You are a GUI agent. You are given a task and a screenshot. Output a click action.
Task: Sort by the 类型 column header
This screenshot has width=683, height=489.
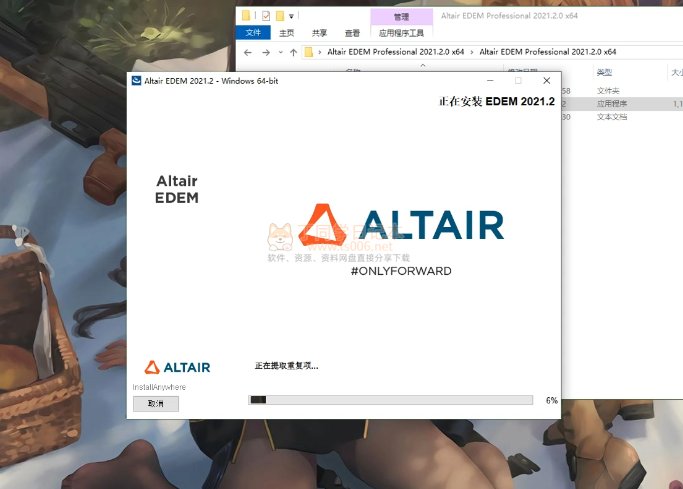[x=604, y=72]
